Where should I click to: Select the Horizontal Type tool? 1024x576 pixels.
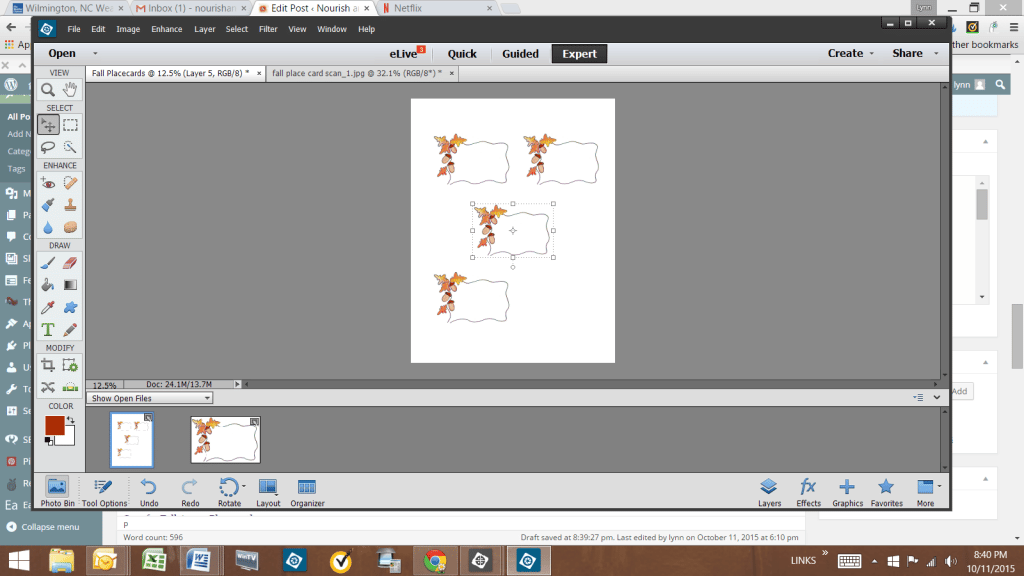pos(48,329)
